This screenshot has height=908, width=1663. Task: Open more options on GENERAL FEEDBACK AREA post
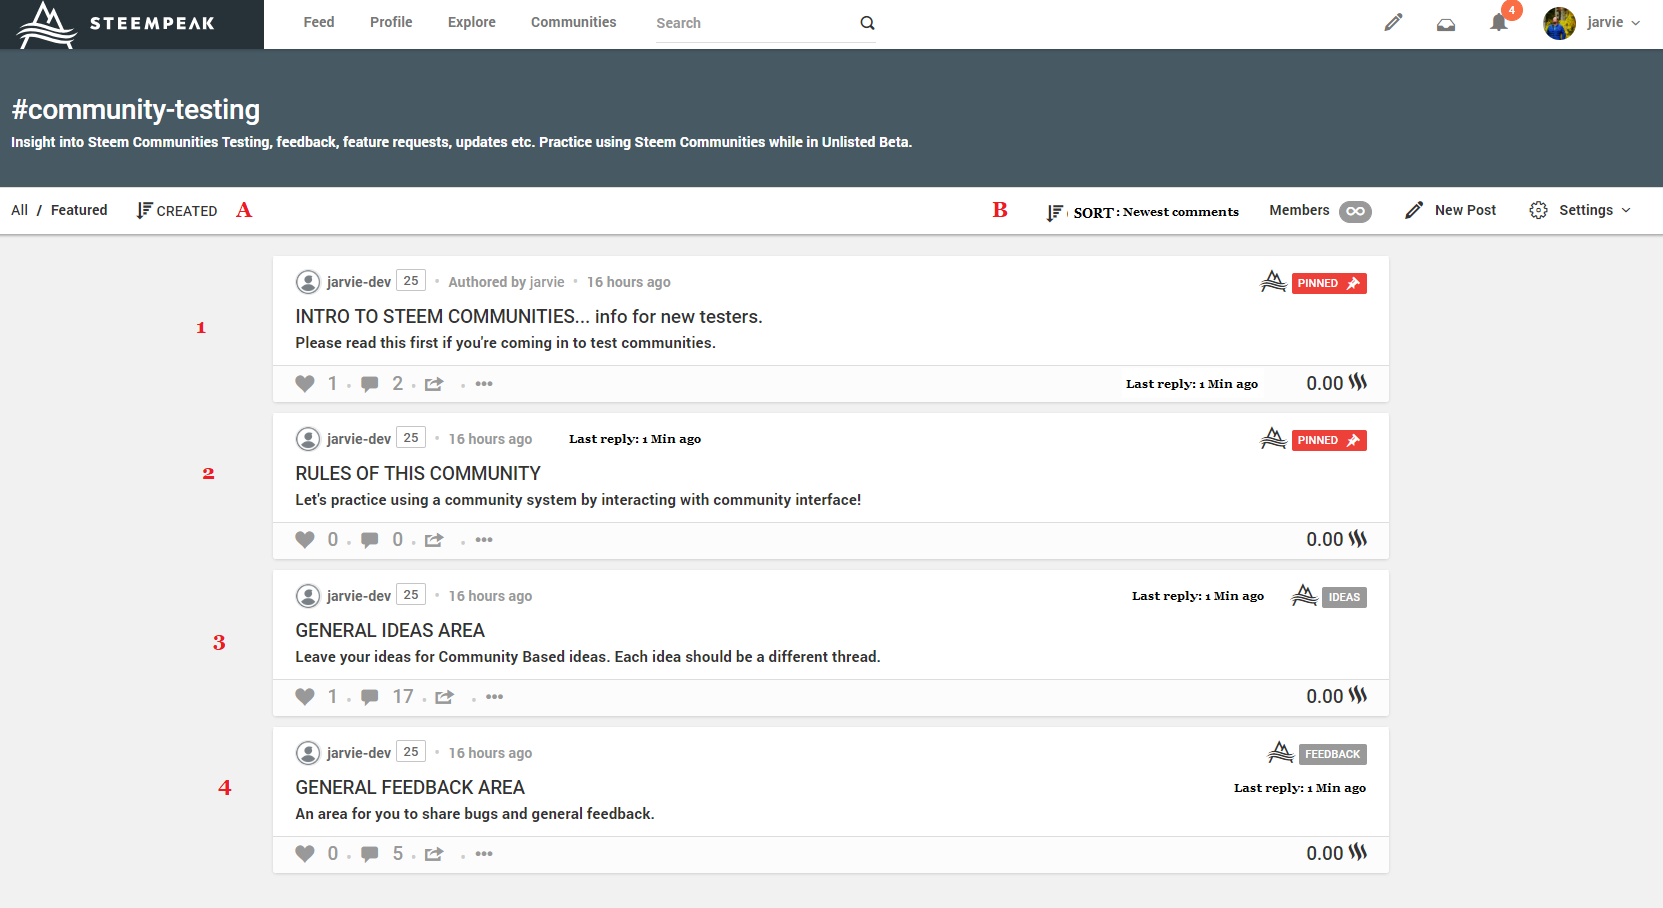484,854
